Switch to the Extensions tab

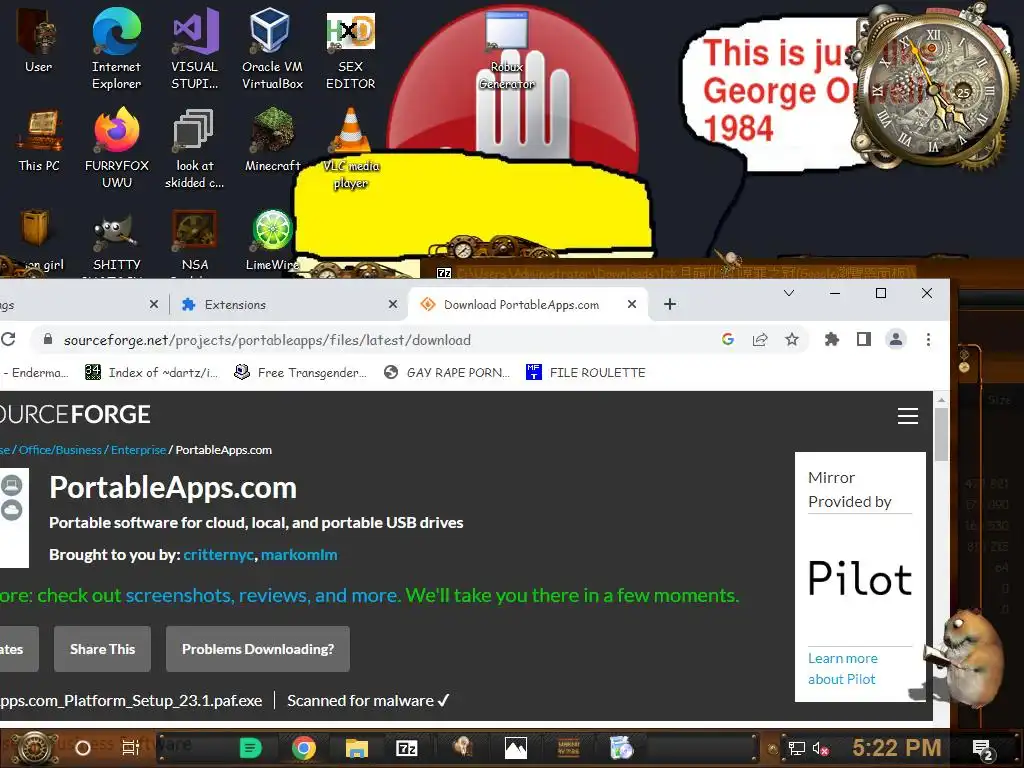(x=285, y=304)
